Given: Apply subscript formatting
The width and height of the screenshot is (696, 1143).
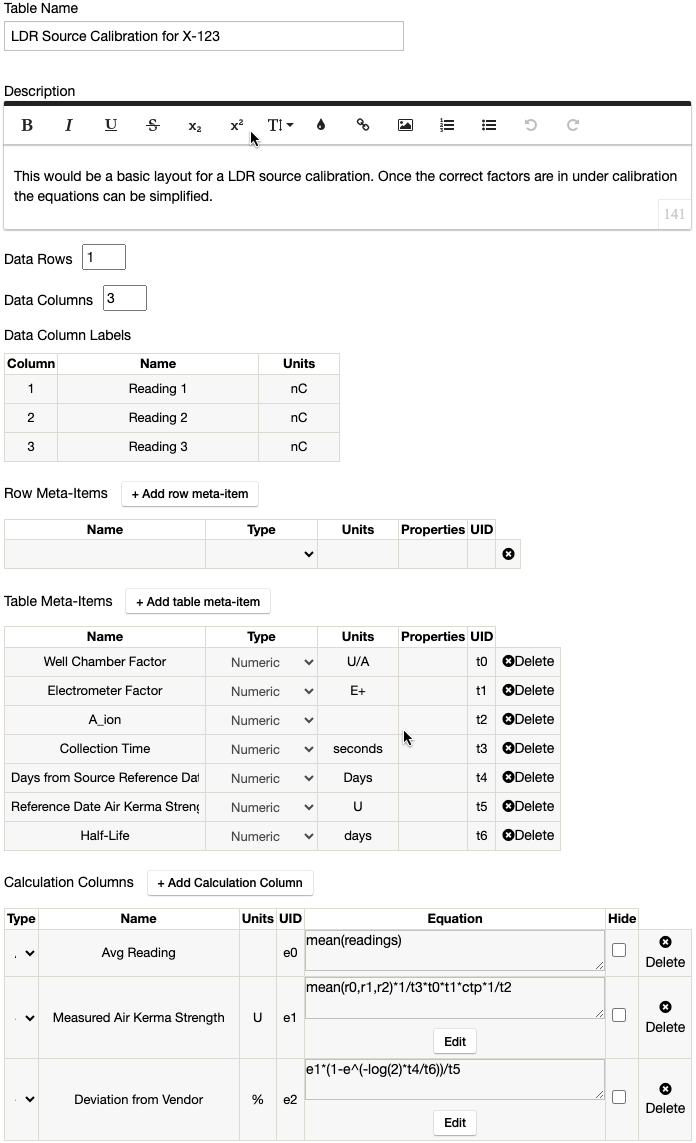Looking at the screenshot, I should click(x=195, y=125).
